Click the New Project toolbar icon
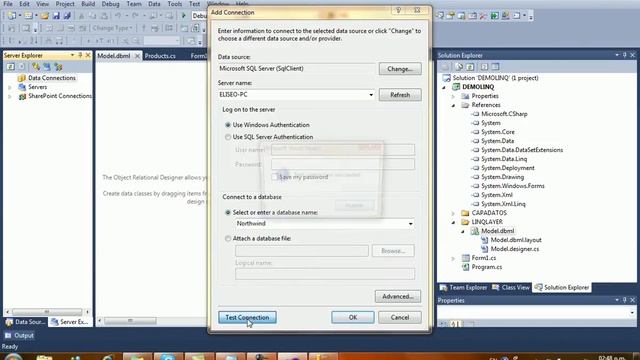 pos(12,16)
